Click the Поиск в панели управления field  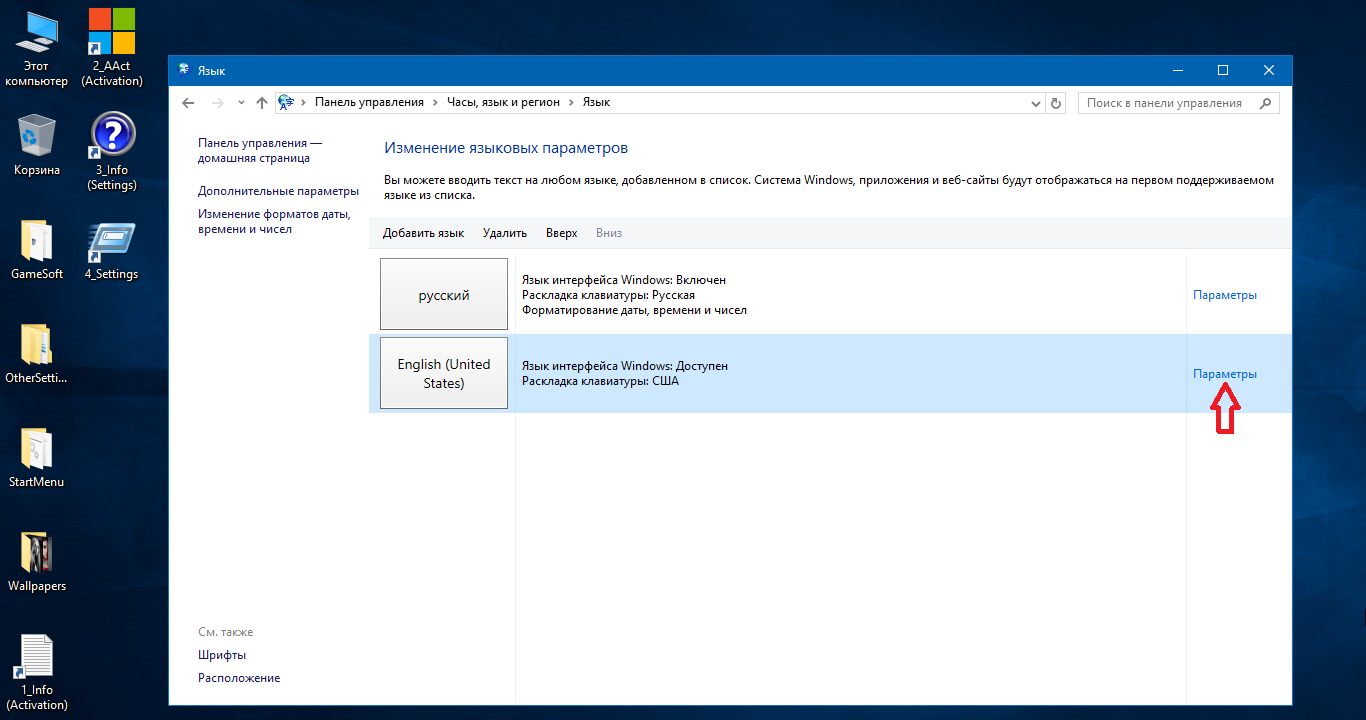point(1164,103)
